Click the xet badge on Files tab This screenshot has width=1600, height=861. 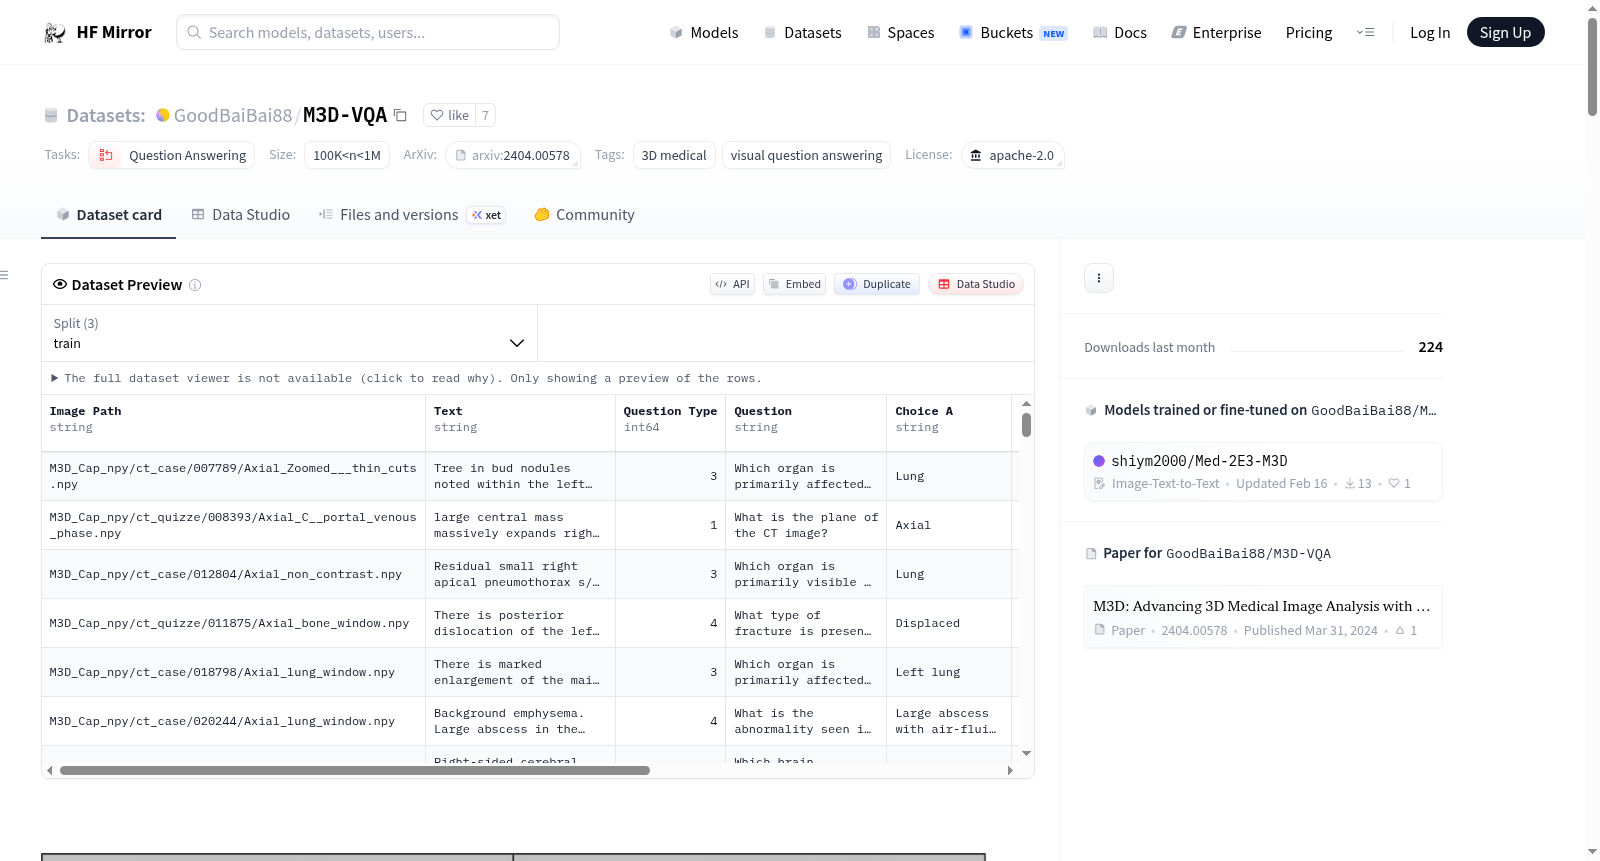(x=488, y=215)
